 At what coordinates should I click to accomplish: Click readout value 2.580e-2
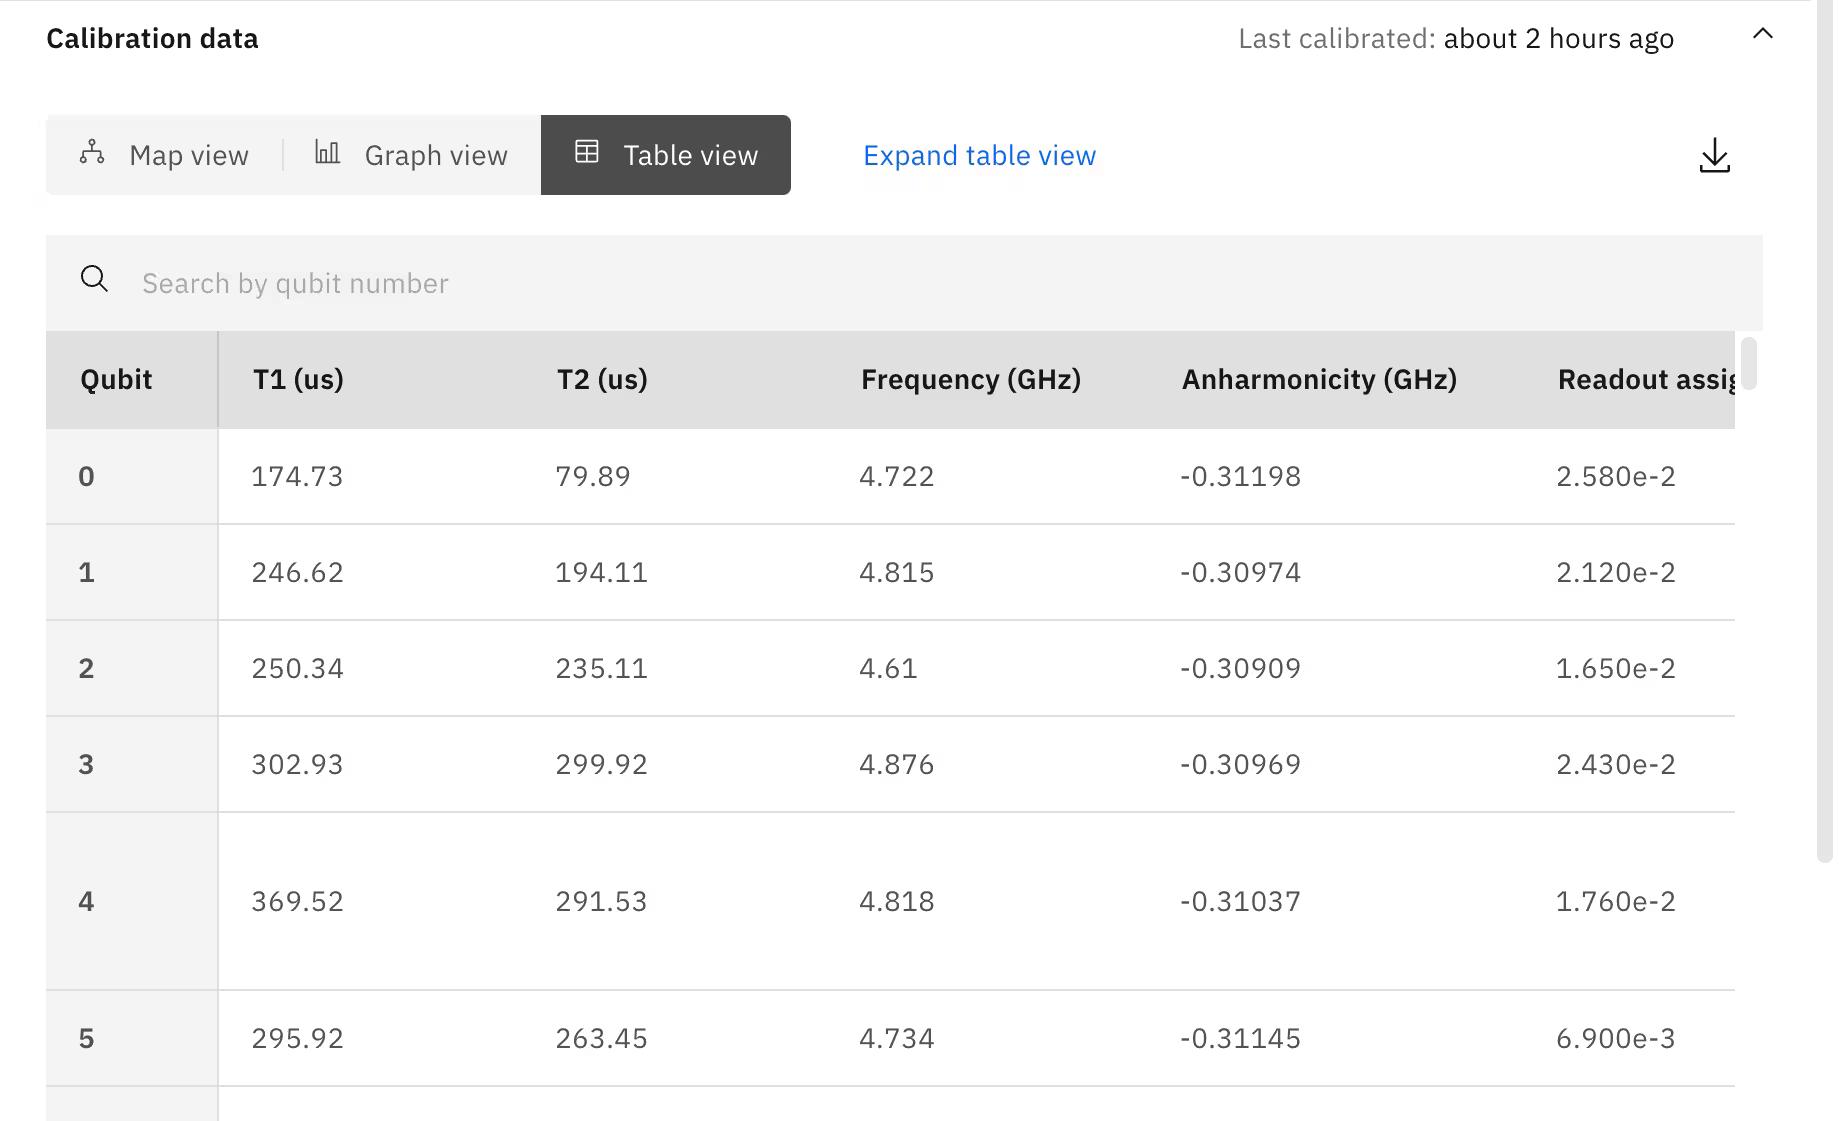(x=1616, y=477)
